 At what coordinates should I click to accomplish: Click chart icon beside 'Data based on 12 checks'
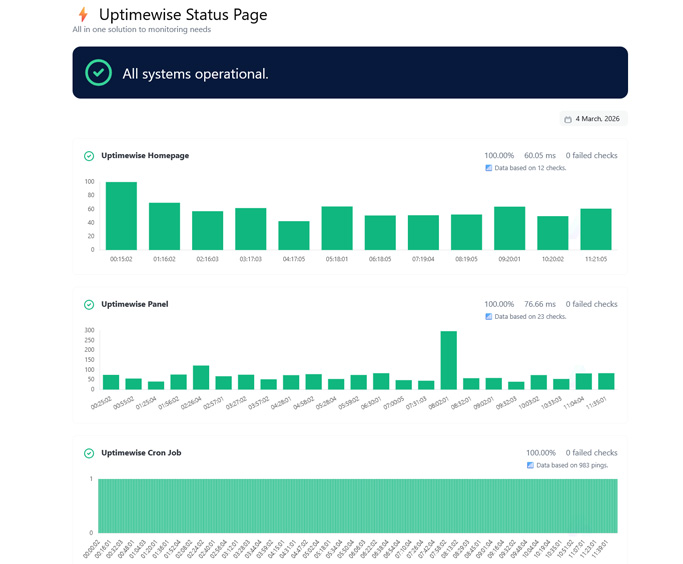coord(489,168)
